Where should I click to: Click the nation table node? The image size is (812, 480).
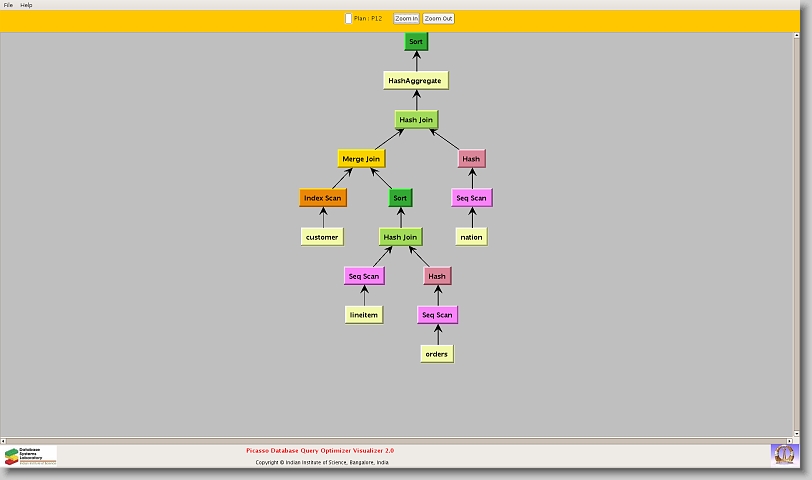coord(471,237)
